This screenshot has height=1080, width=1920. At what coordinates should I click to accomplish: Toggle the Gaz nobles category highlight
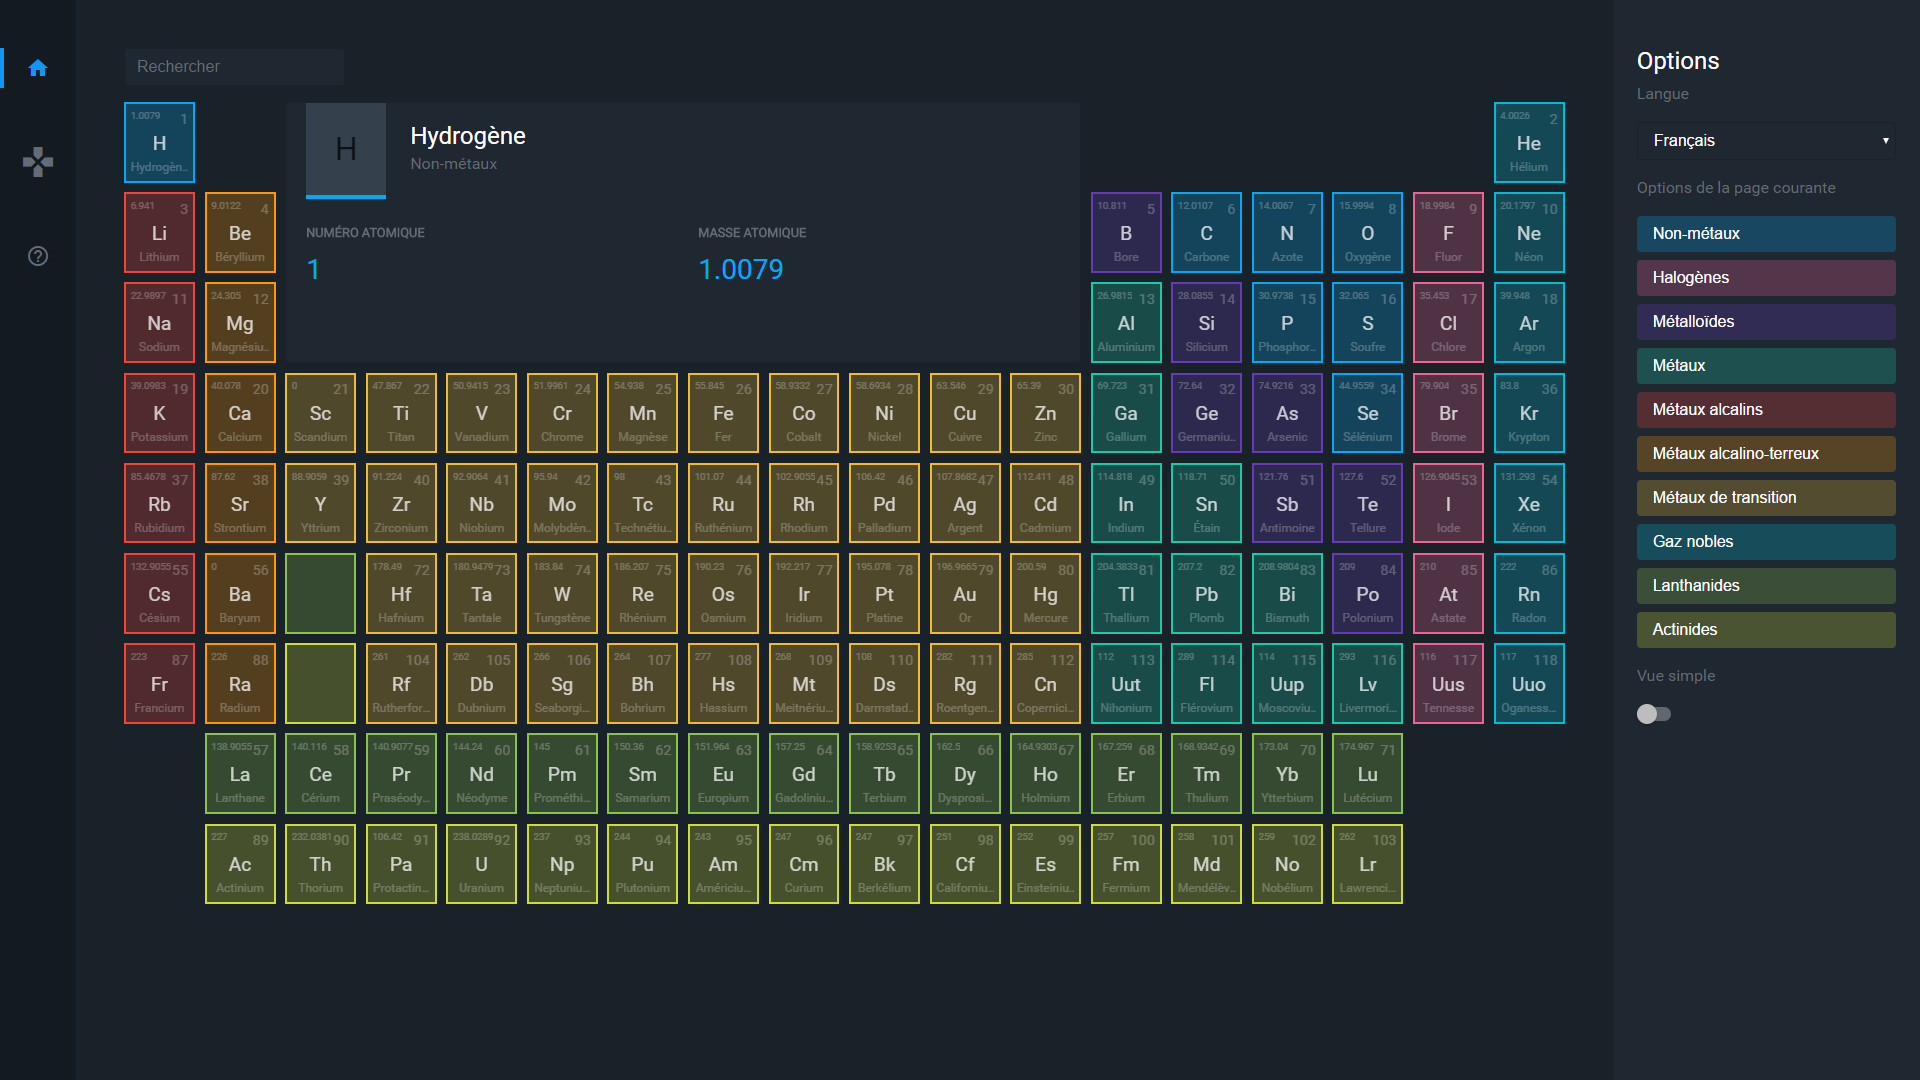pyautogui.click(x=1765, y=541)
